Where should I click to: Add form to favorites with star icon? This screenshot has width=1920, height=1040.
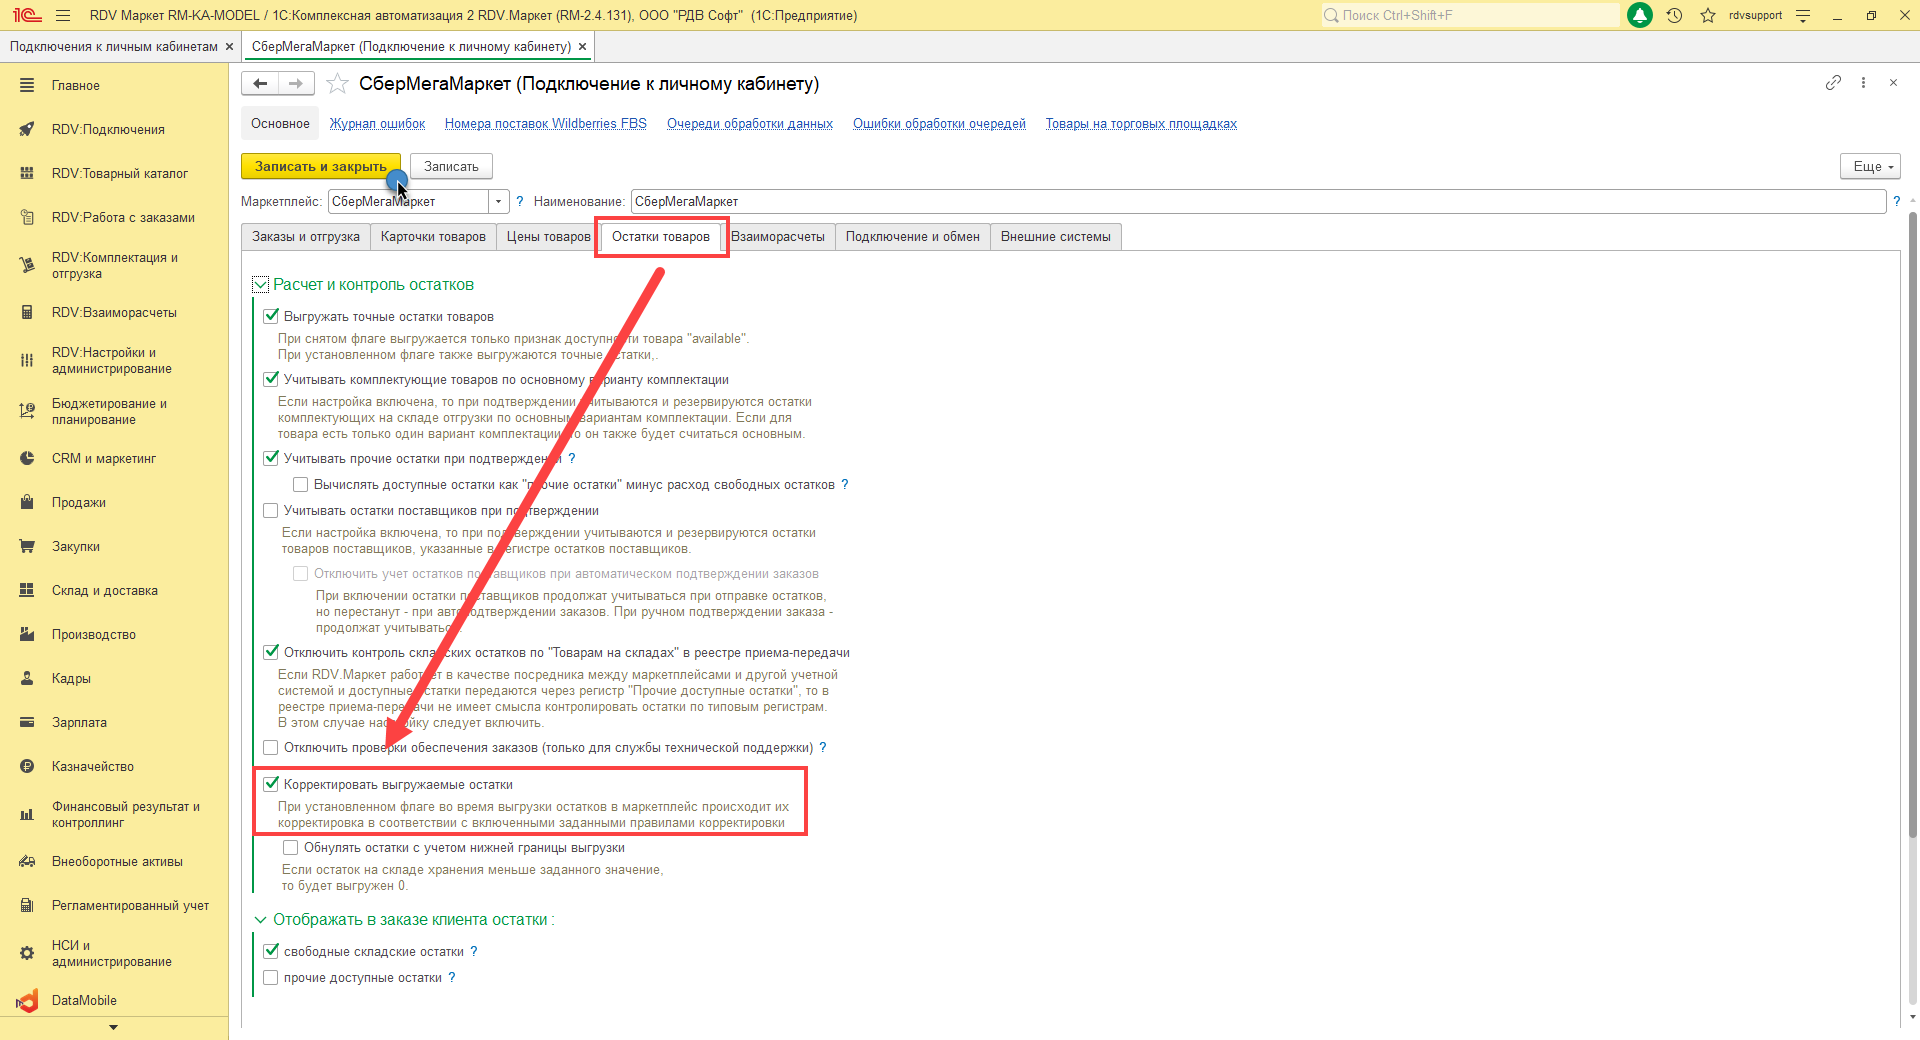(x=337, y=84)
